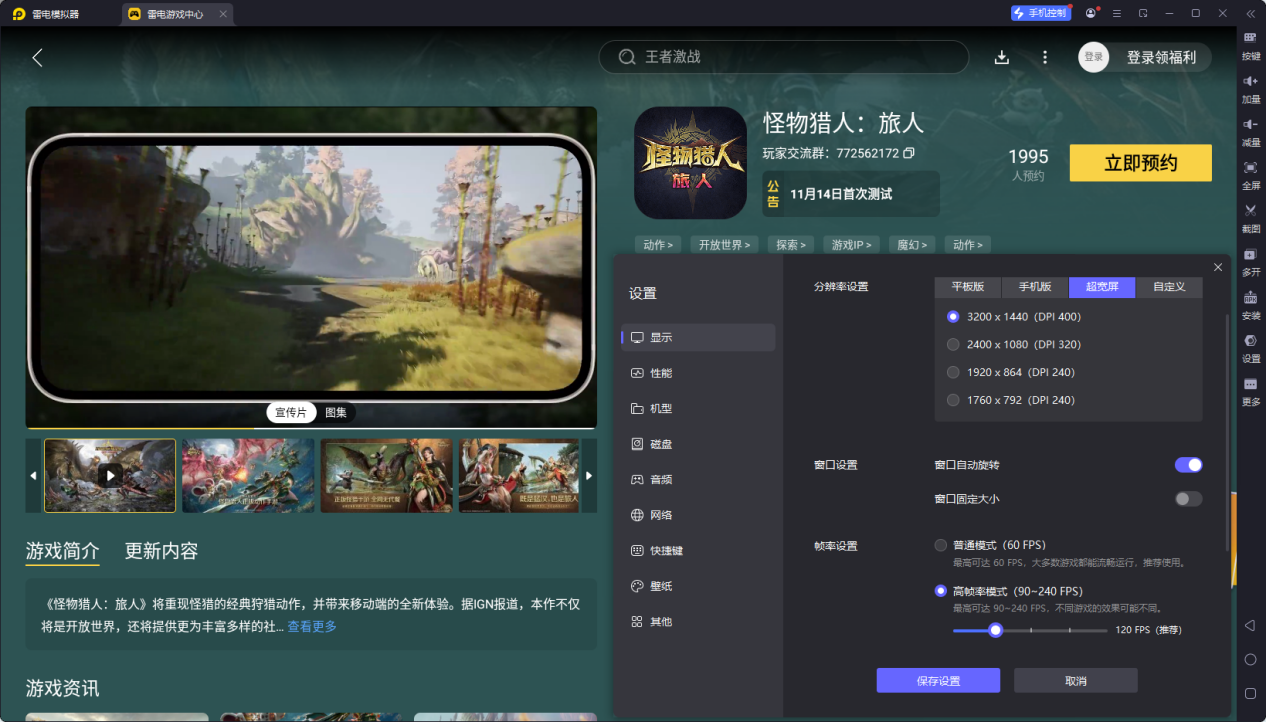The image size is (1266, 722).
Task: Switch to 手机版 resolution tab
Action: [1035, 287]
